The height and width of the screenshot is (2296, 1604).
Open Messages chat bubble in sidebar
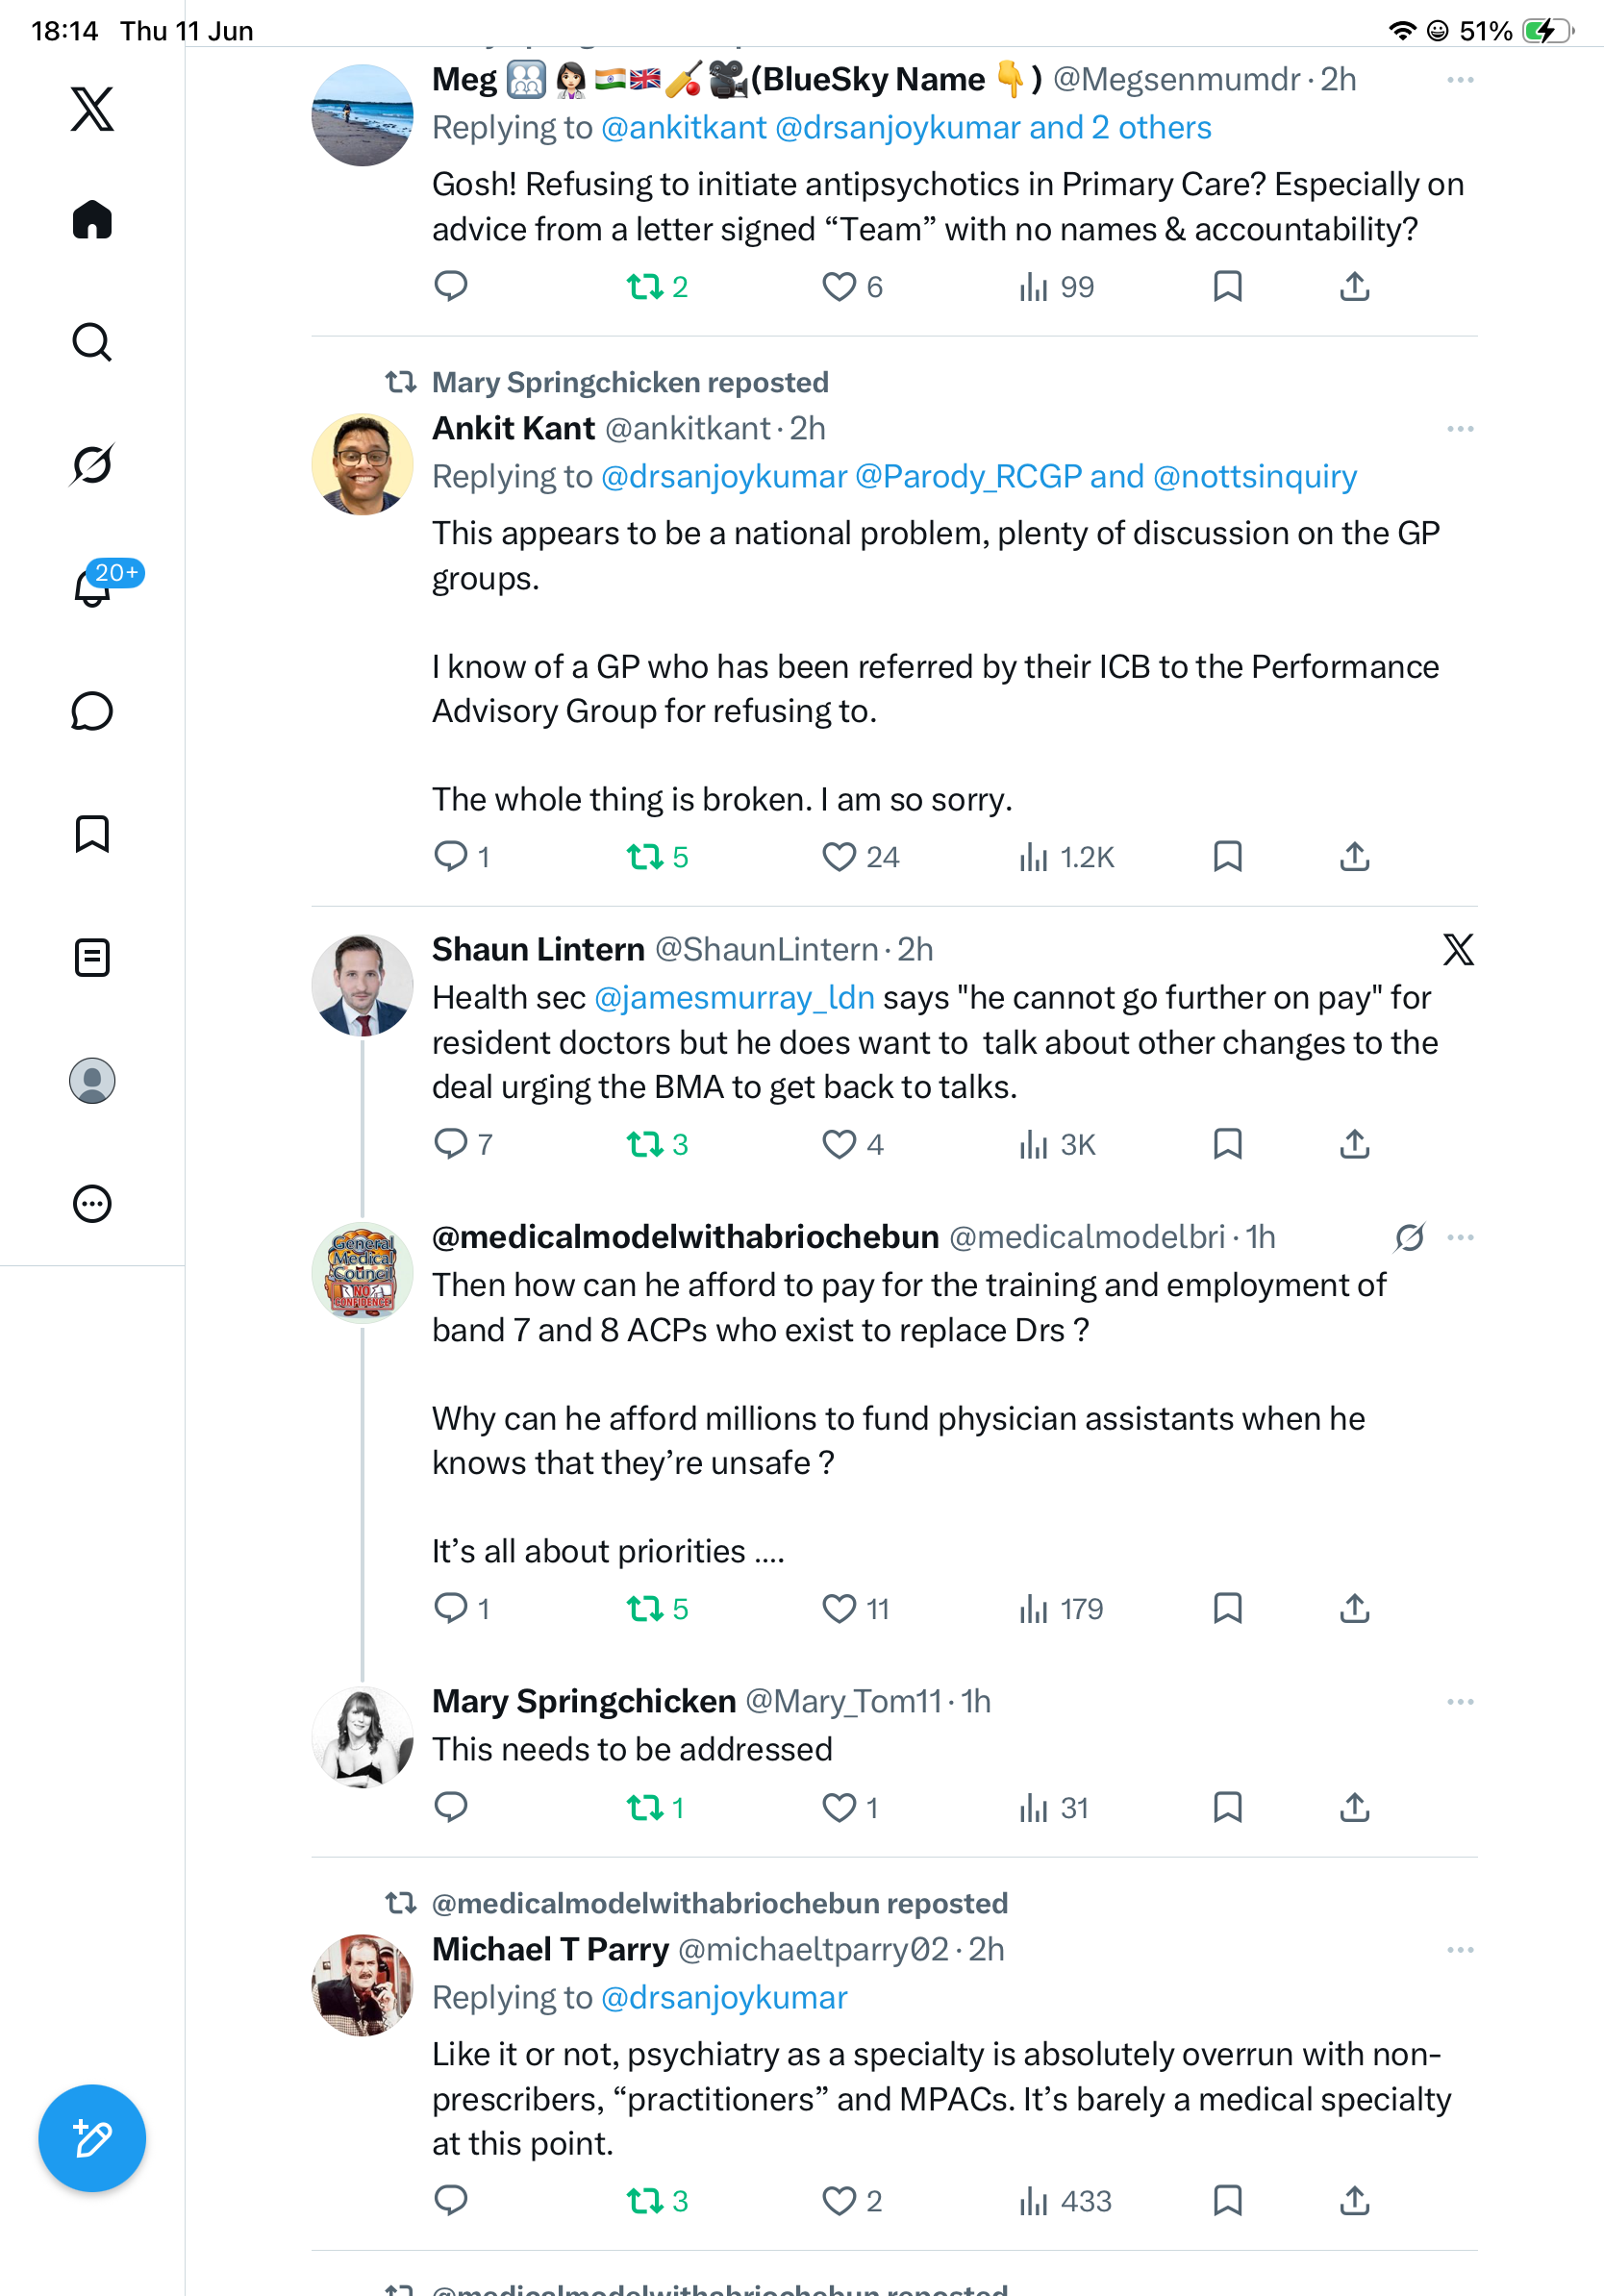pyautogui.click(x=92, y=711)
